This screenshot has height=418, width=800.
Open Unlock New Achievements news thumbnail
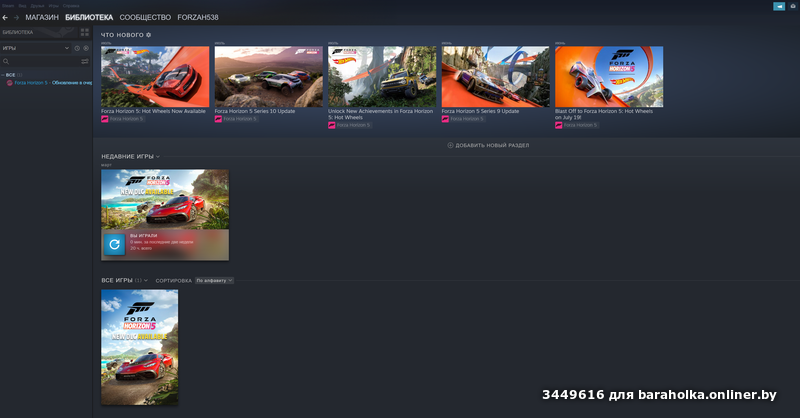tap(382, 77)
